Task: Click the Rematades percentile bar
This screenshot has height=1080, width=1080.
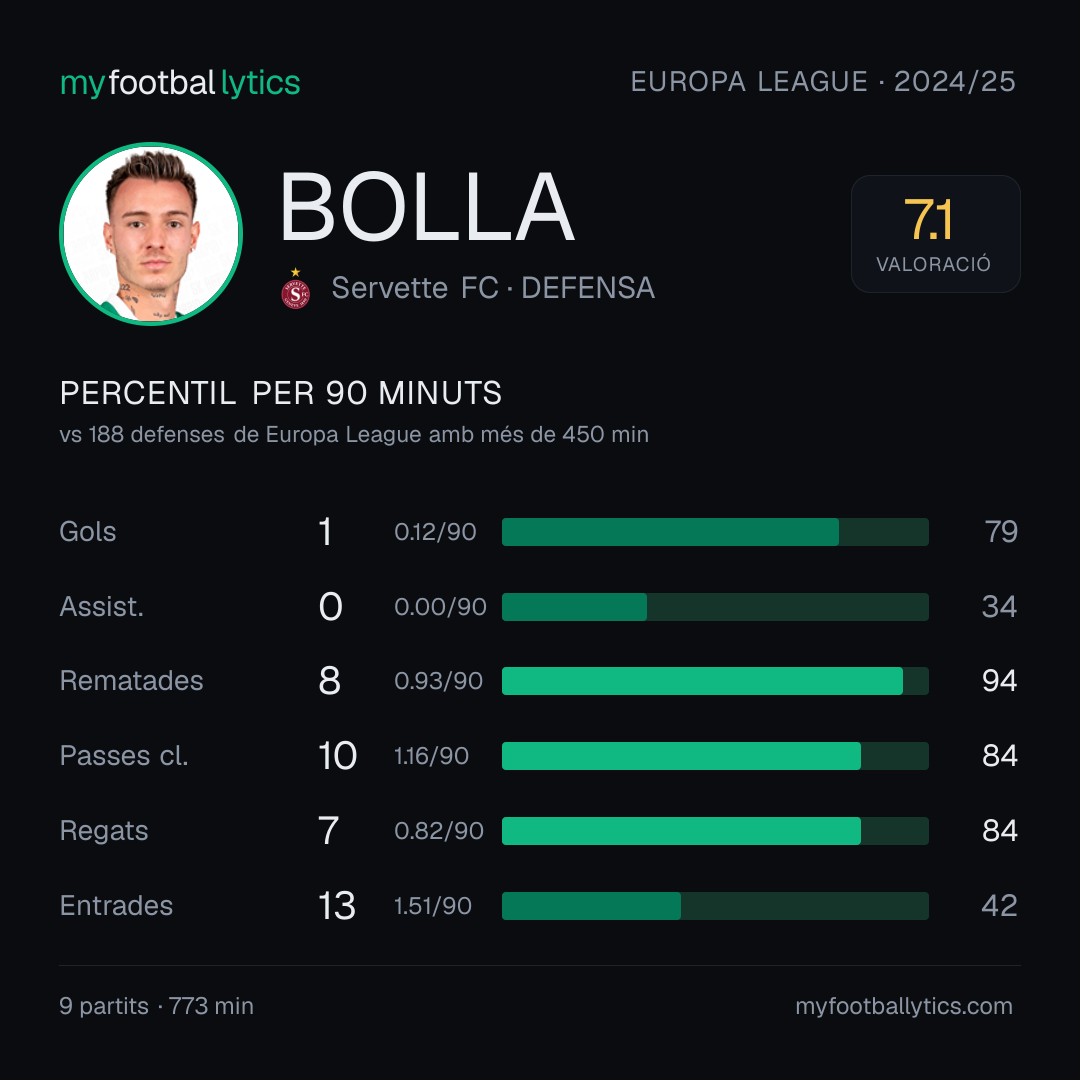Action: [715, 681]
